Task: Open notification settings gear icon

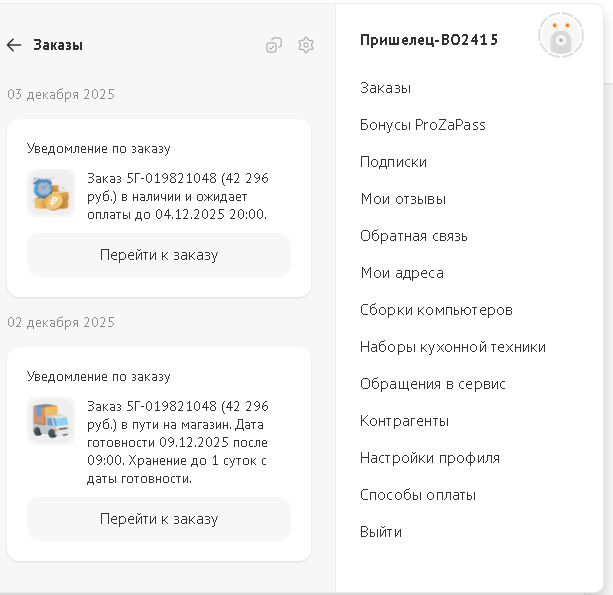Action: [x=306, y=45]
